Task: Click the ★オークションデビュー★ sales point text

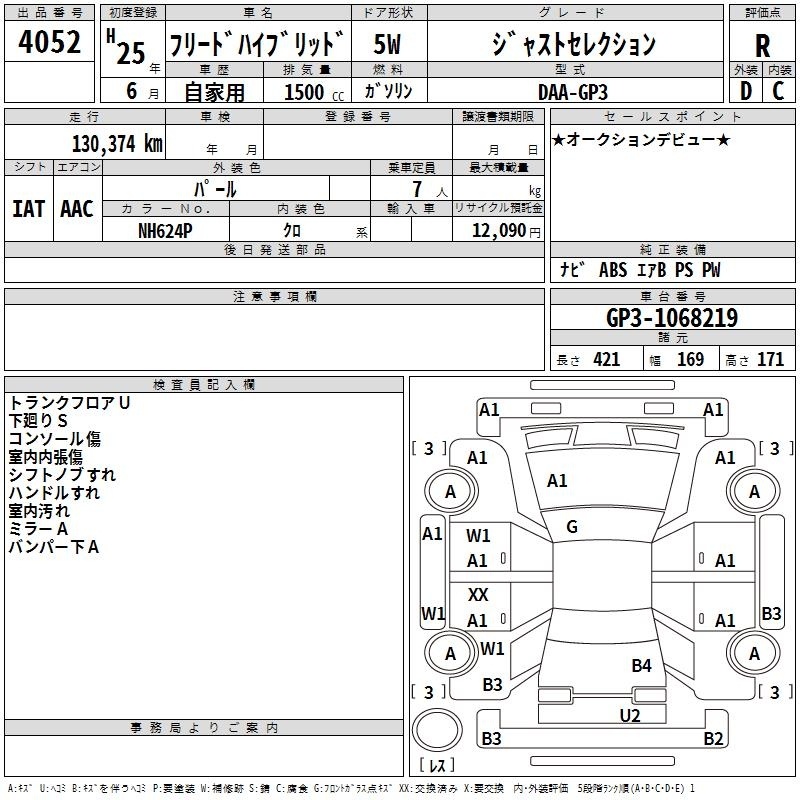Action: [640, 139]
